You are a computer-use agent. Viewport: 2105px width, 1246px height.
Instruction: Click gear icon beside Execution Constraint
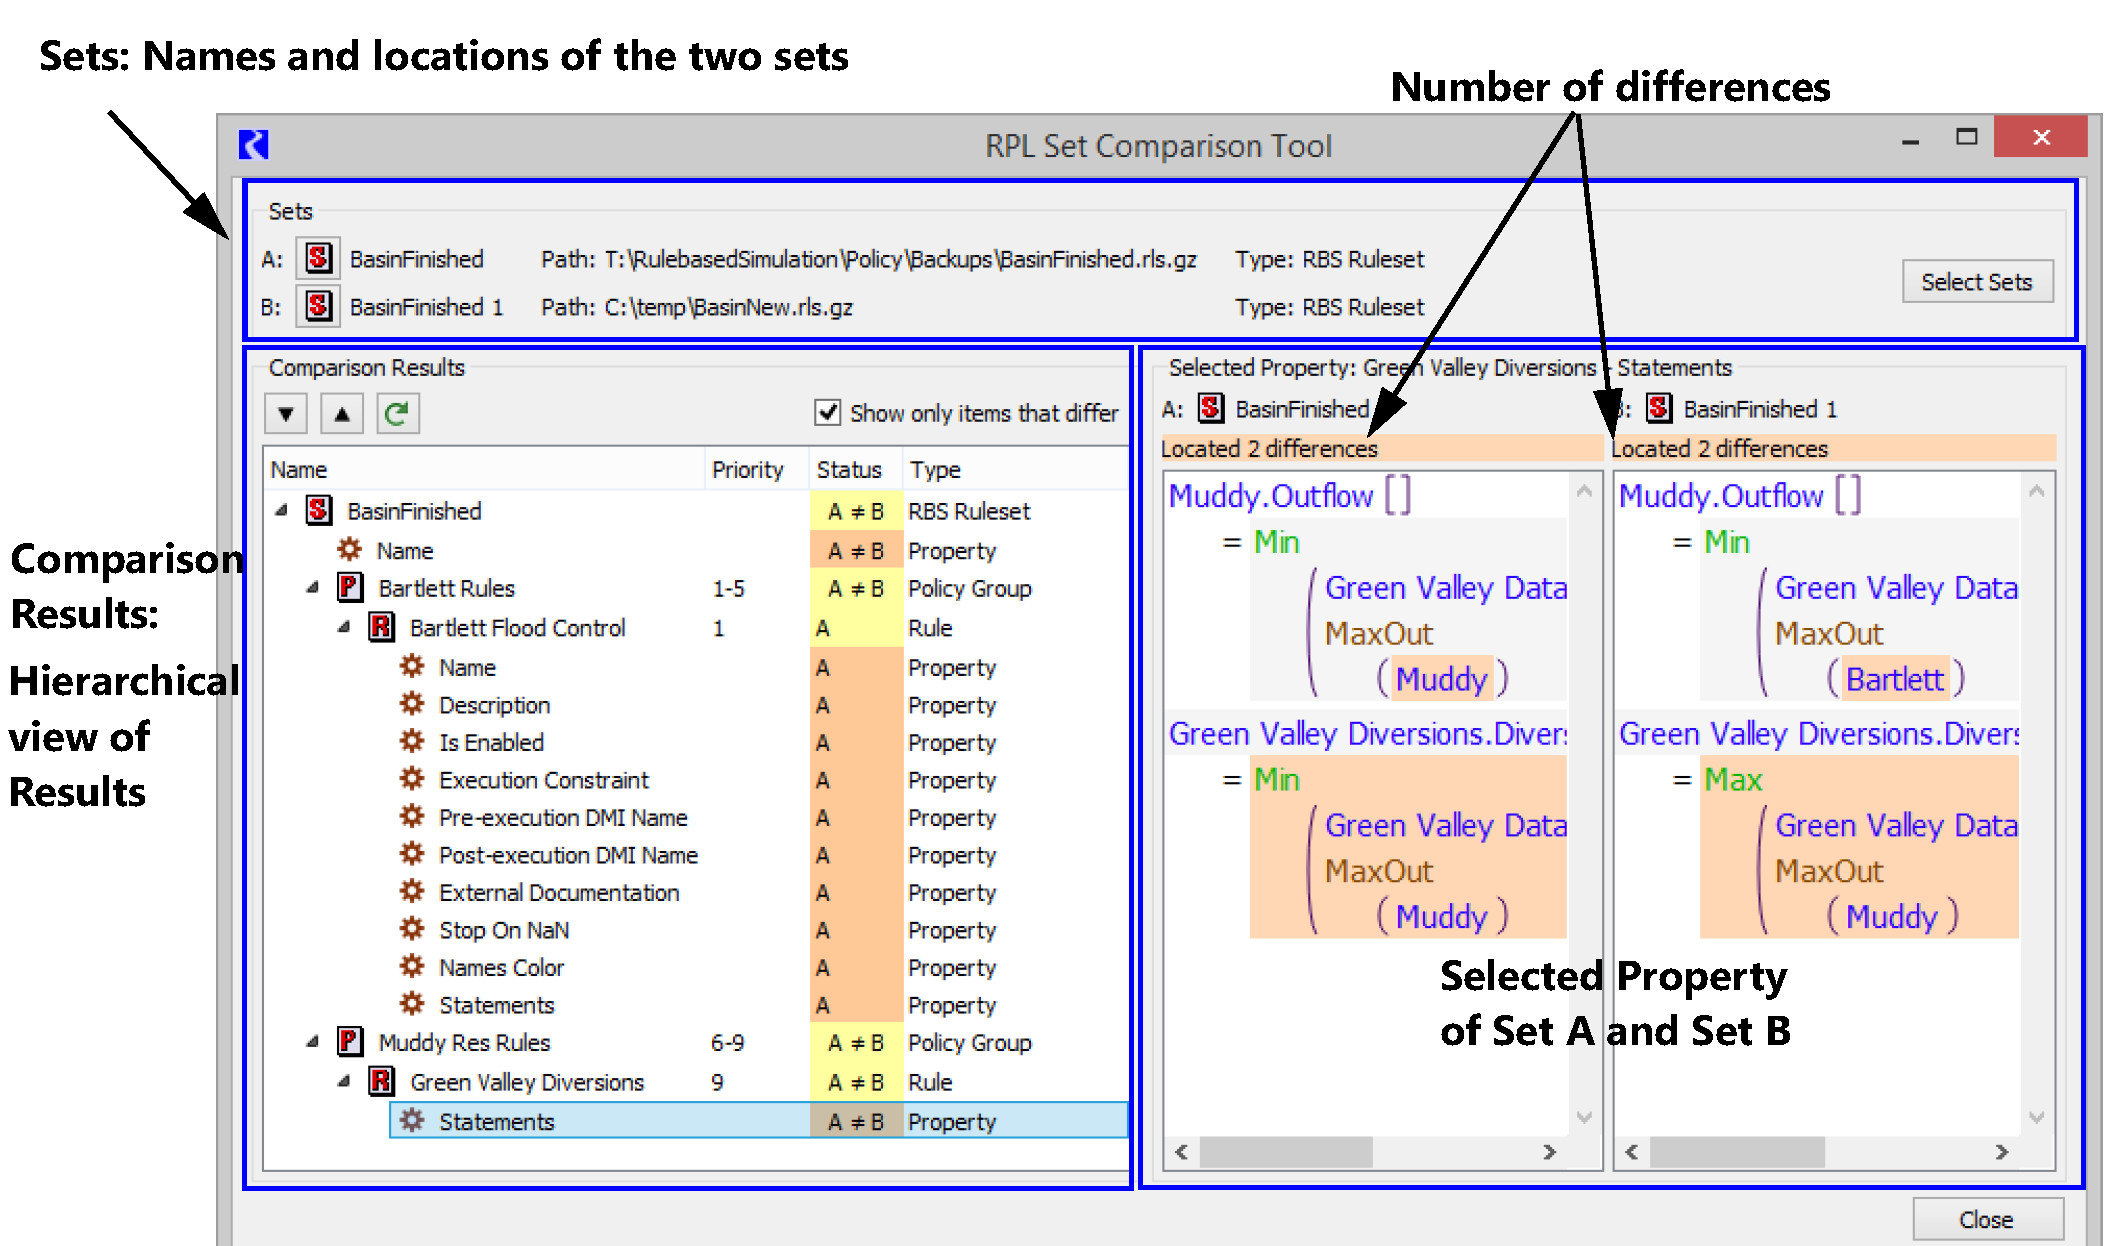(412, 779)
